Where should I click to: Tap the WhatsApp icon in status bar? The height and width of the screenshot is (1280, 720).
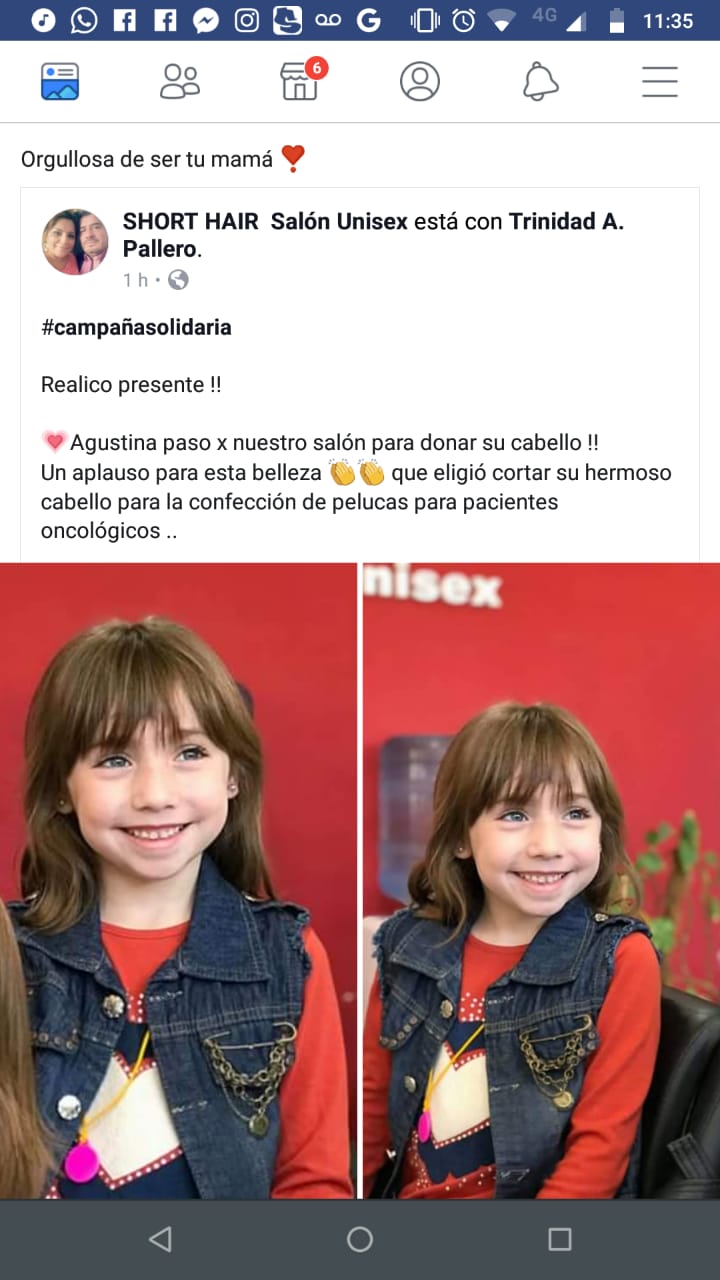pyautogui.click(x=84, y=20)
